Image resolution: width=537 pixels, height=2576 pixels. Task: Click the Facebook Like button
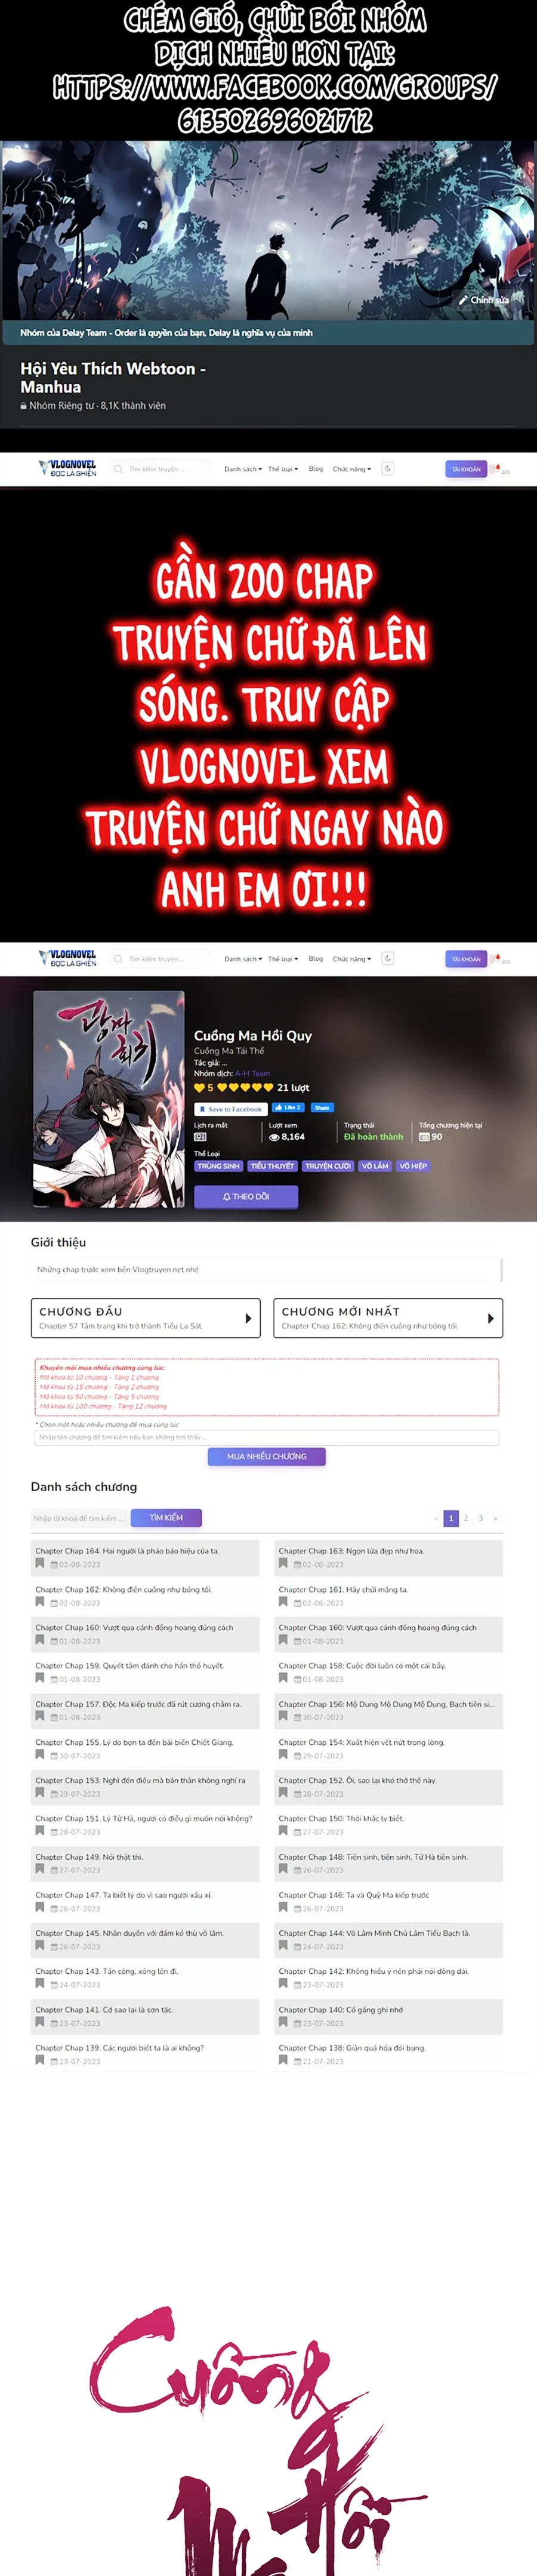[x=288, y=1108]
